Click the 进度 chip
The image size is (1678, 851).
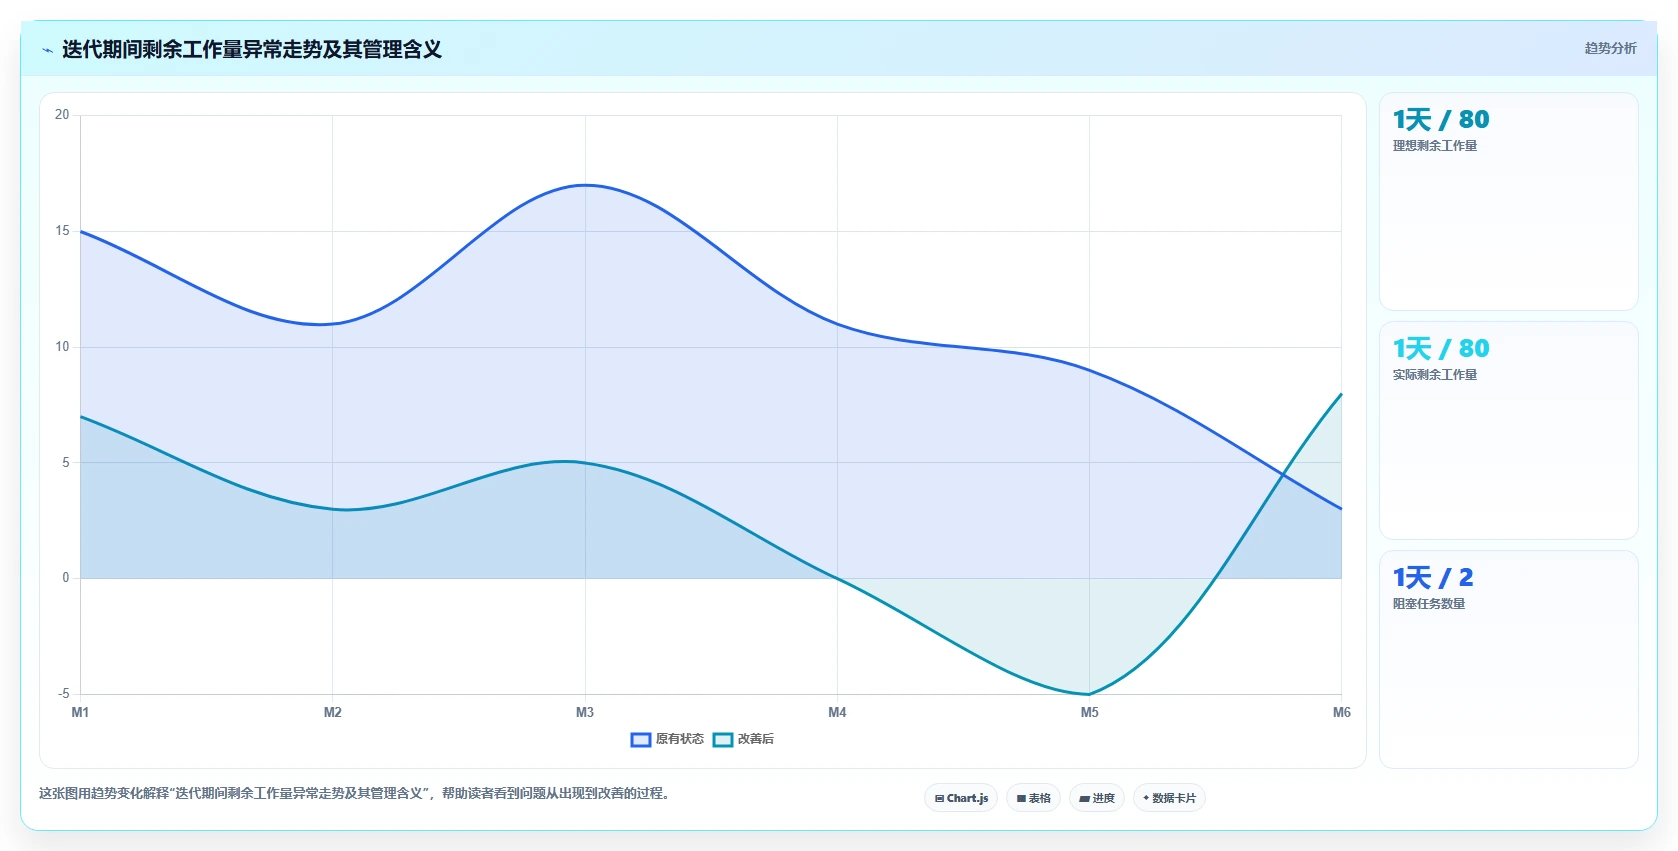(1097, 798)
